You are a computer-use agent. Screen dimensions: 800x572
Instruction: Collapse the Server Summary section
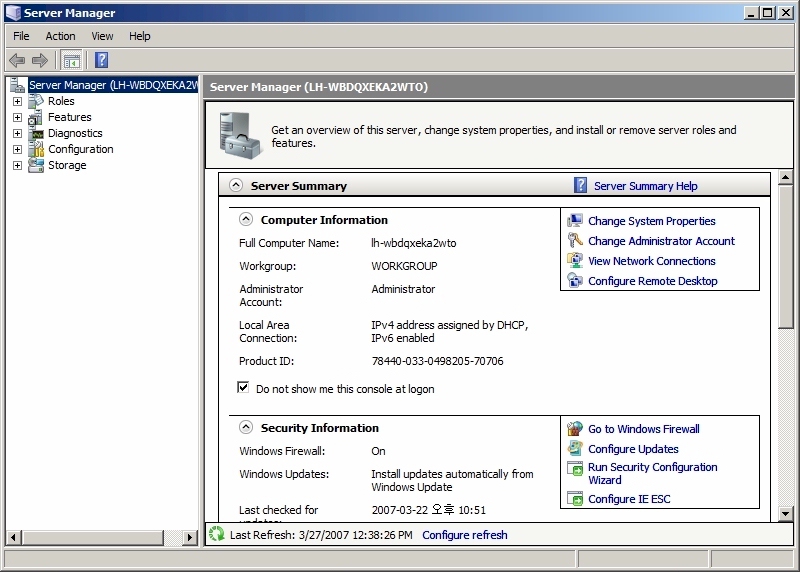pos(236,185)
